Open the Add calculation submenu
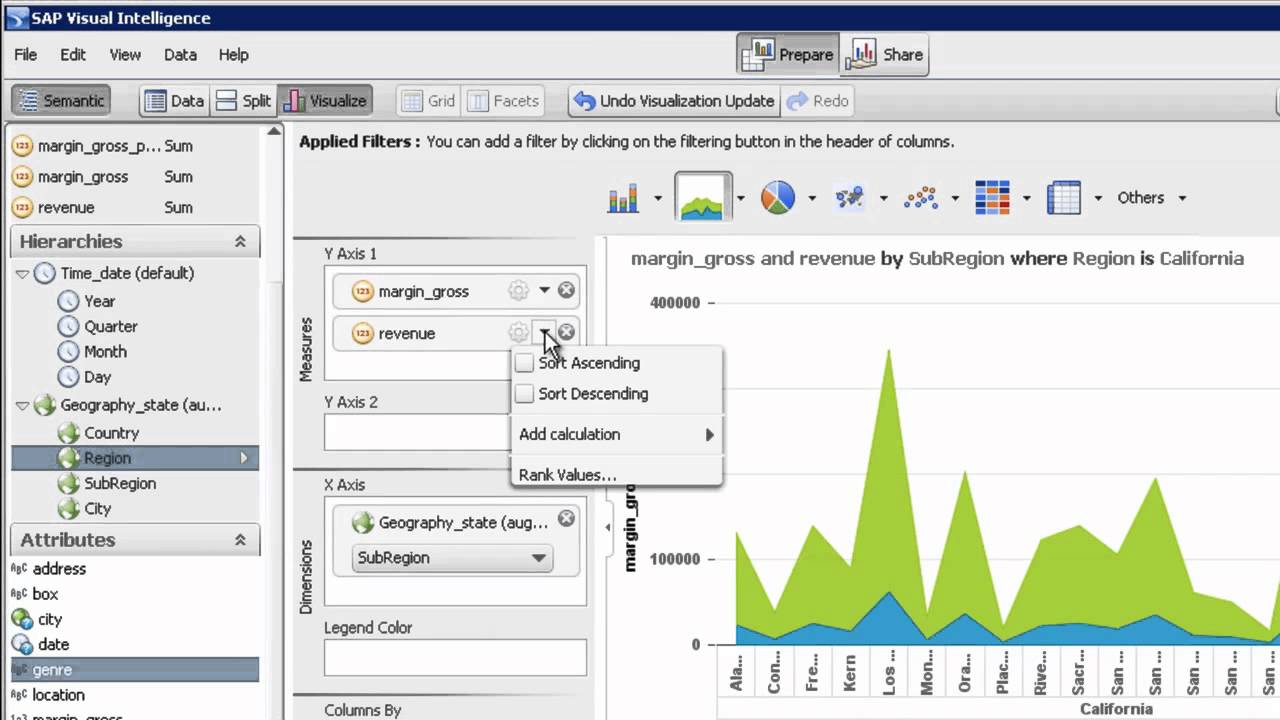This screenshot has height=720, width=1280. coord(616,434)
